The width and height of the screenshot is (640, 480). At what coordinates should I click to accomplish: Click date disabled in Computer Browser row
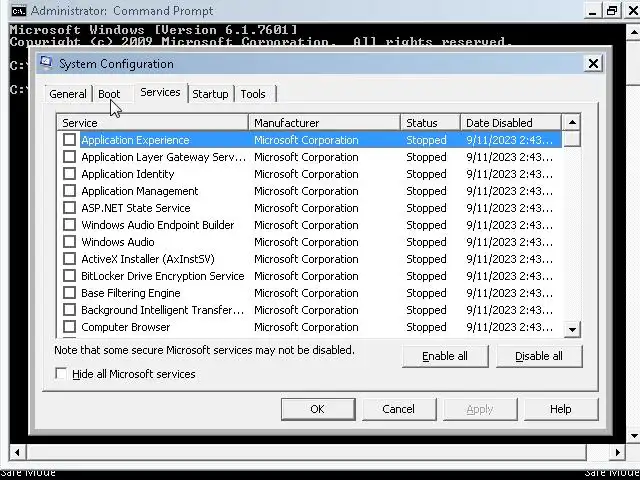coord(509,327)
